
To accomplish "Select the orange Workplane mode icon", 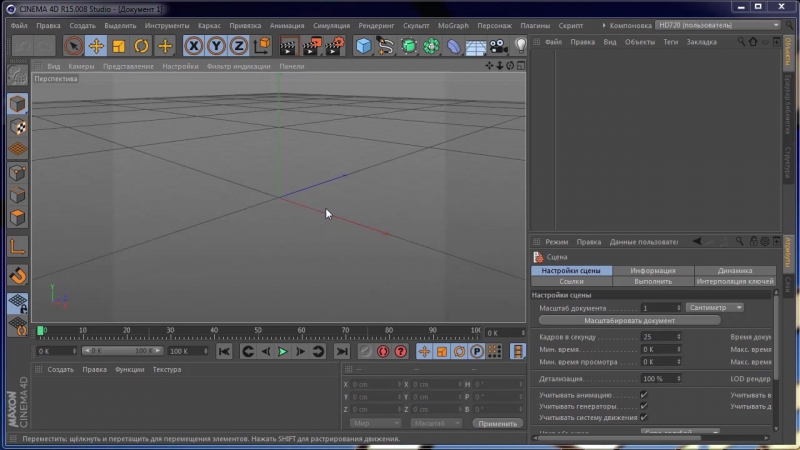I will pos(17,149).
